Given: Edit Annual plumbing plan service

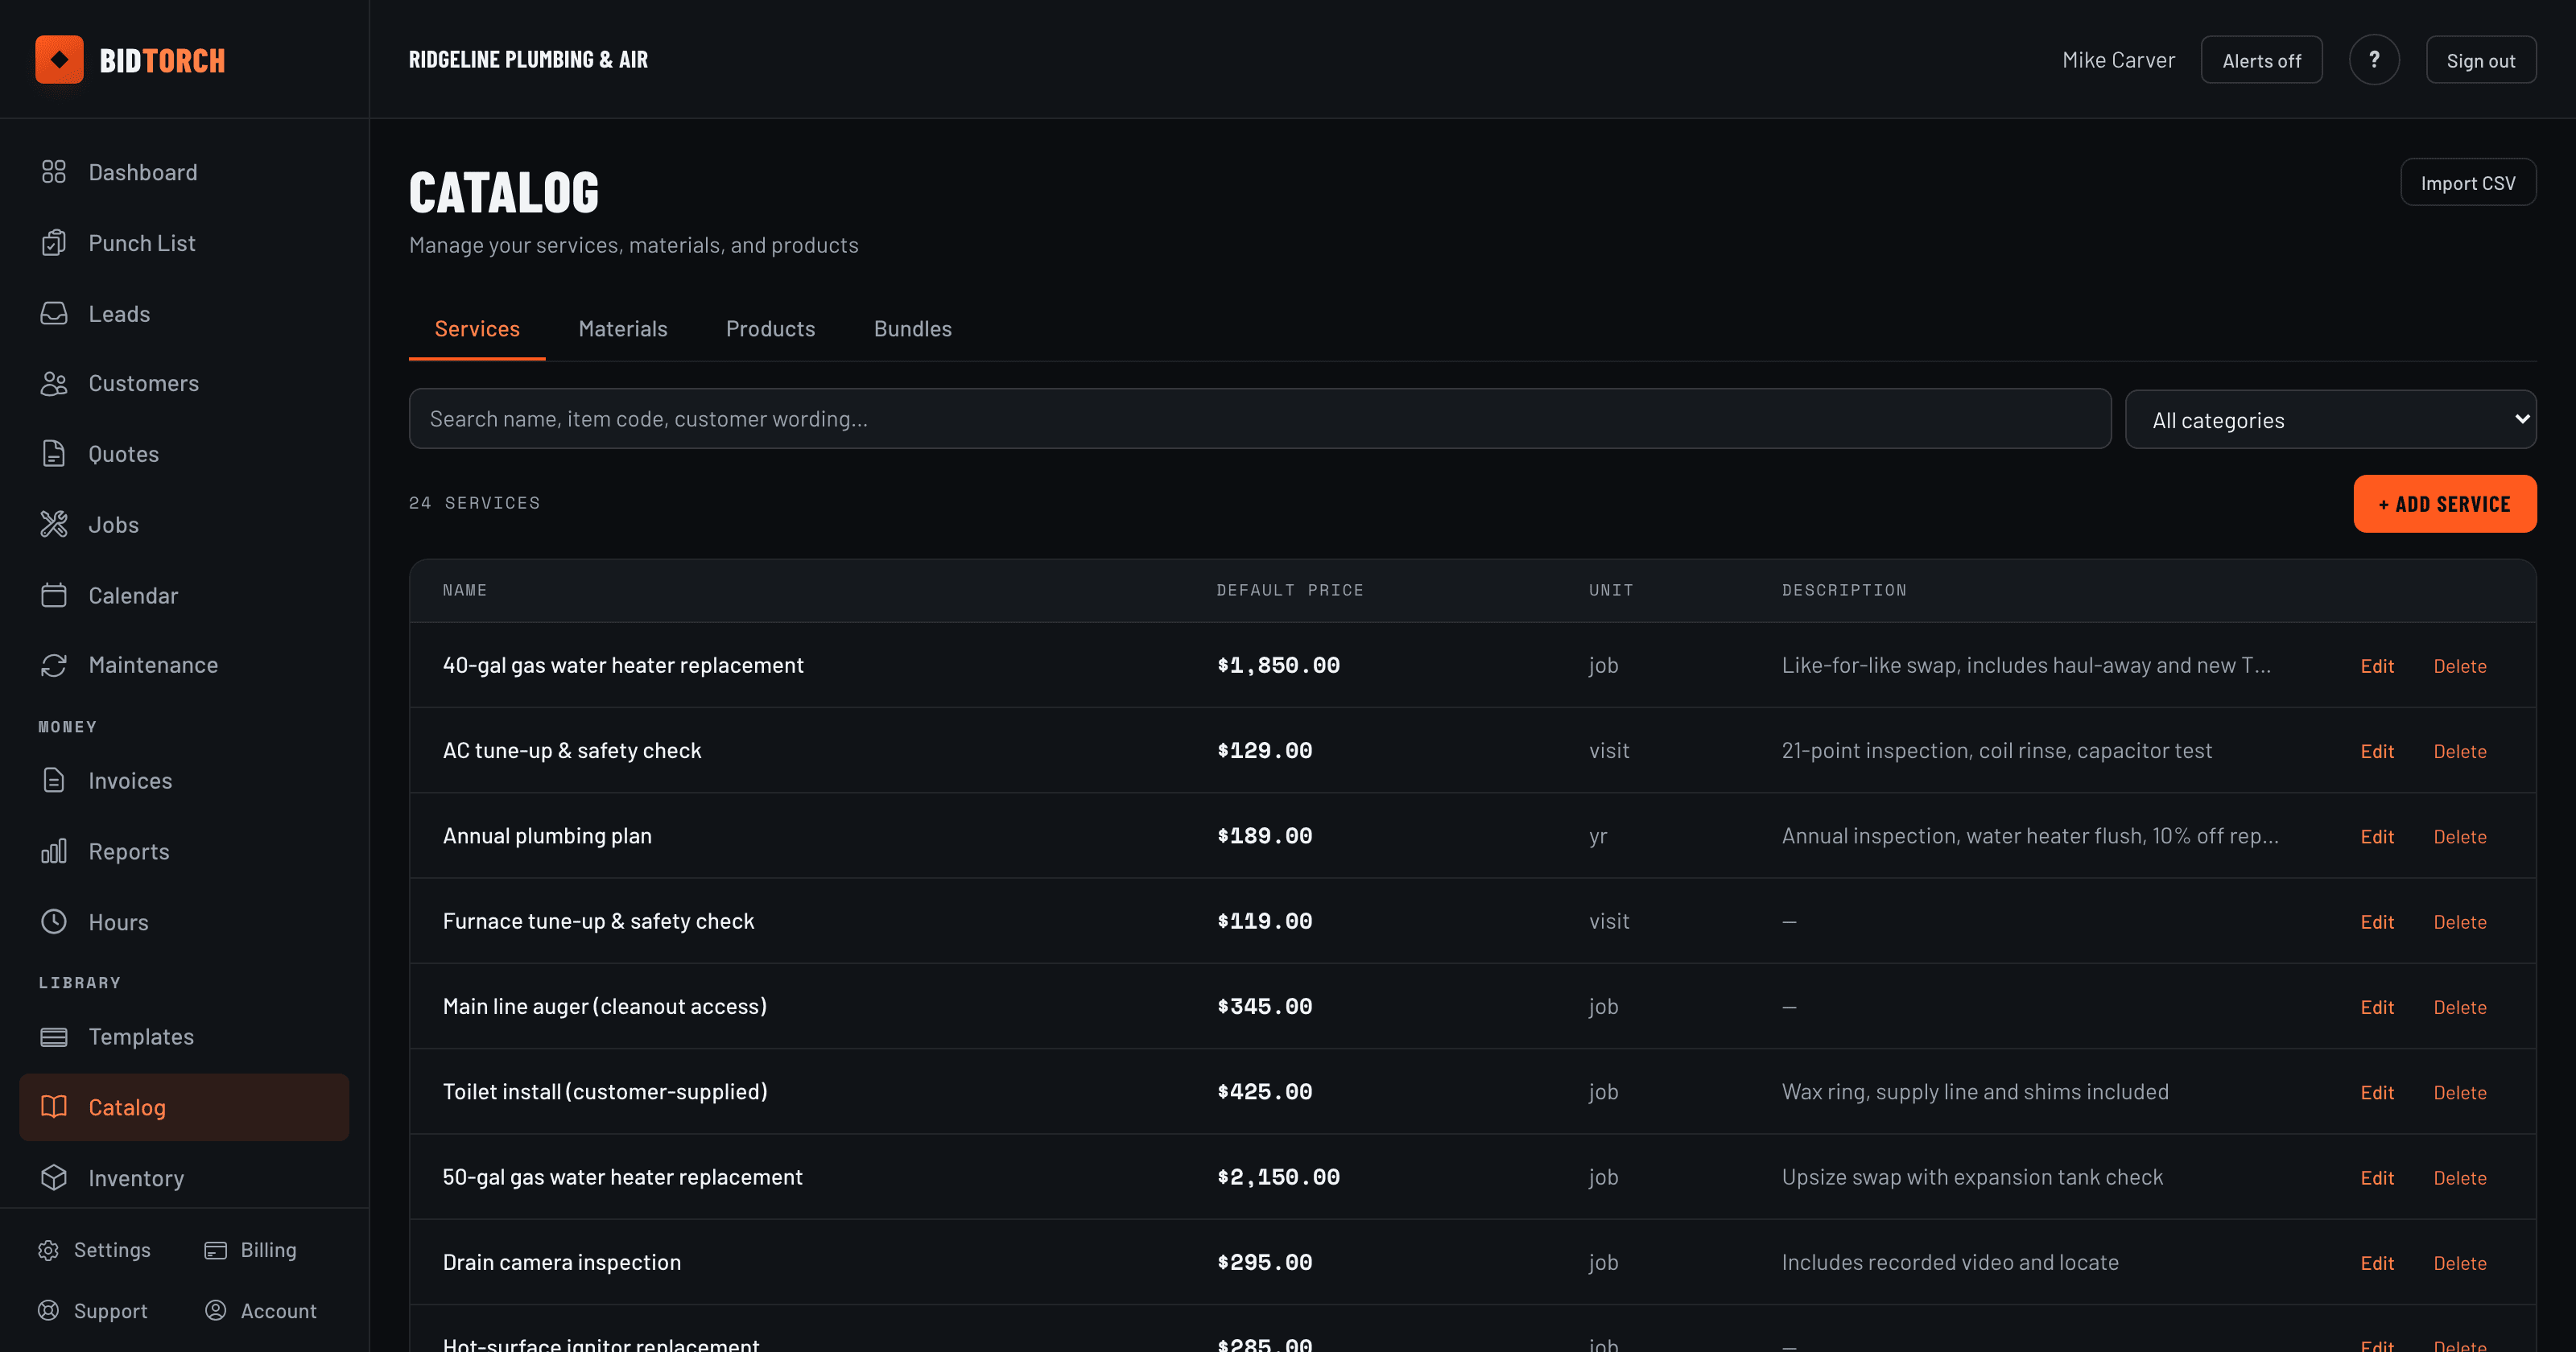Looking at the screenshot, I should coord(2377,837).
